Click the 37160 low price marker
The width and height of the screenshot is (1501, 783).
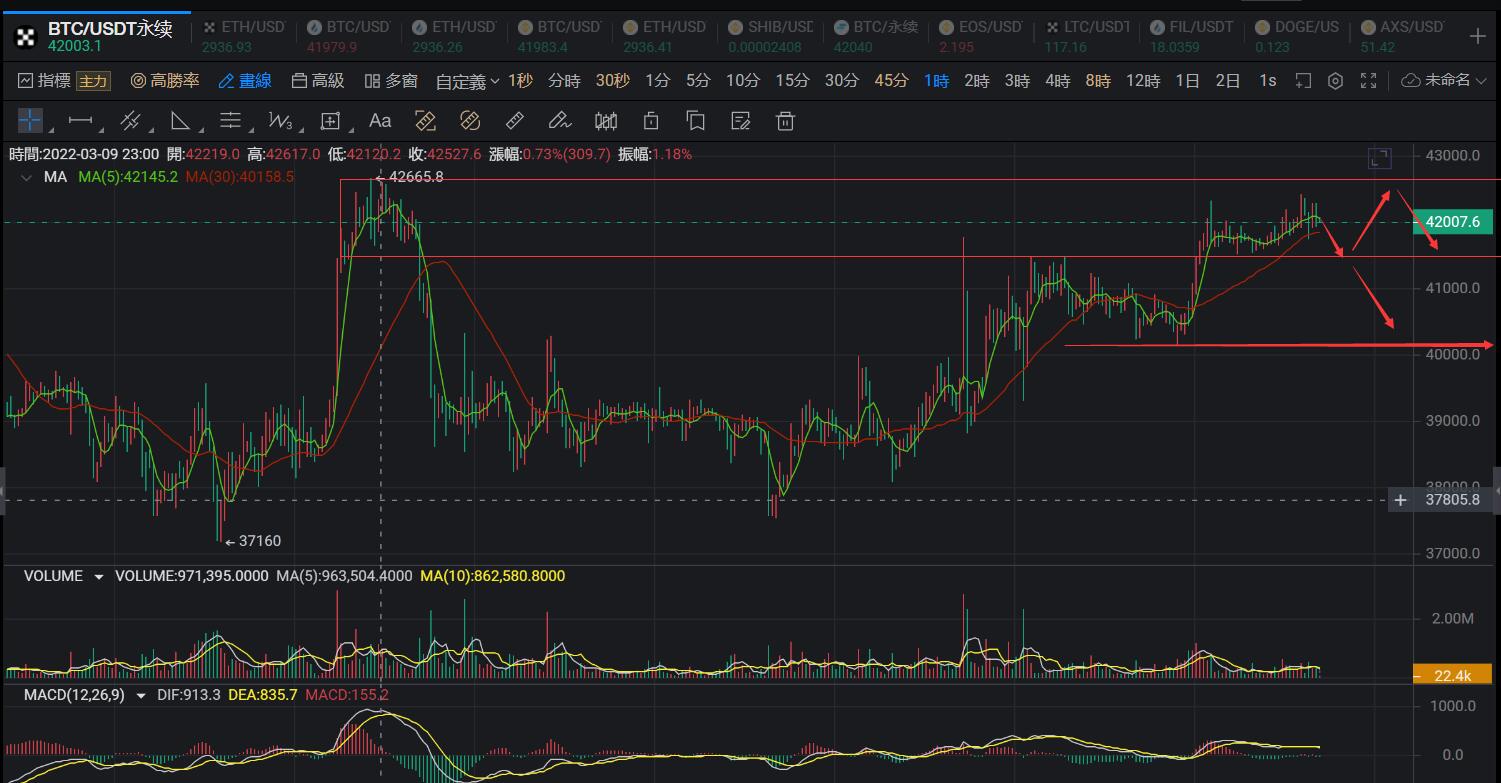pyautogui.click(x=260, y=541)
